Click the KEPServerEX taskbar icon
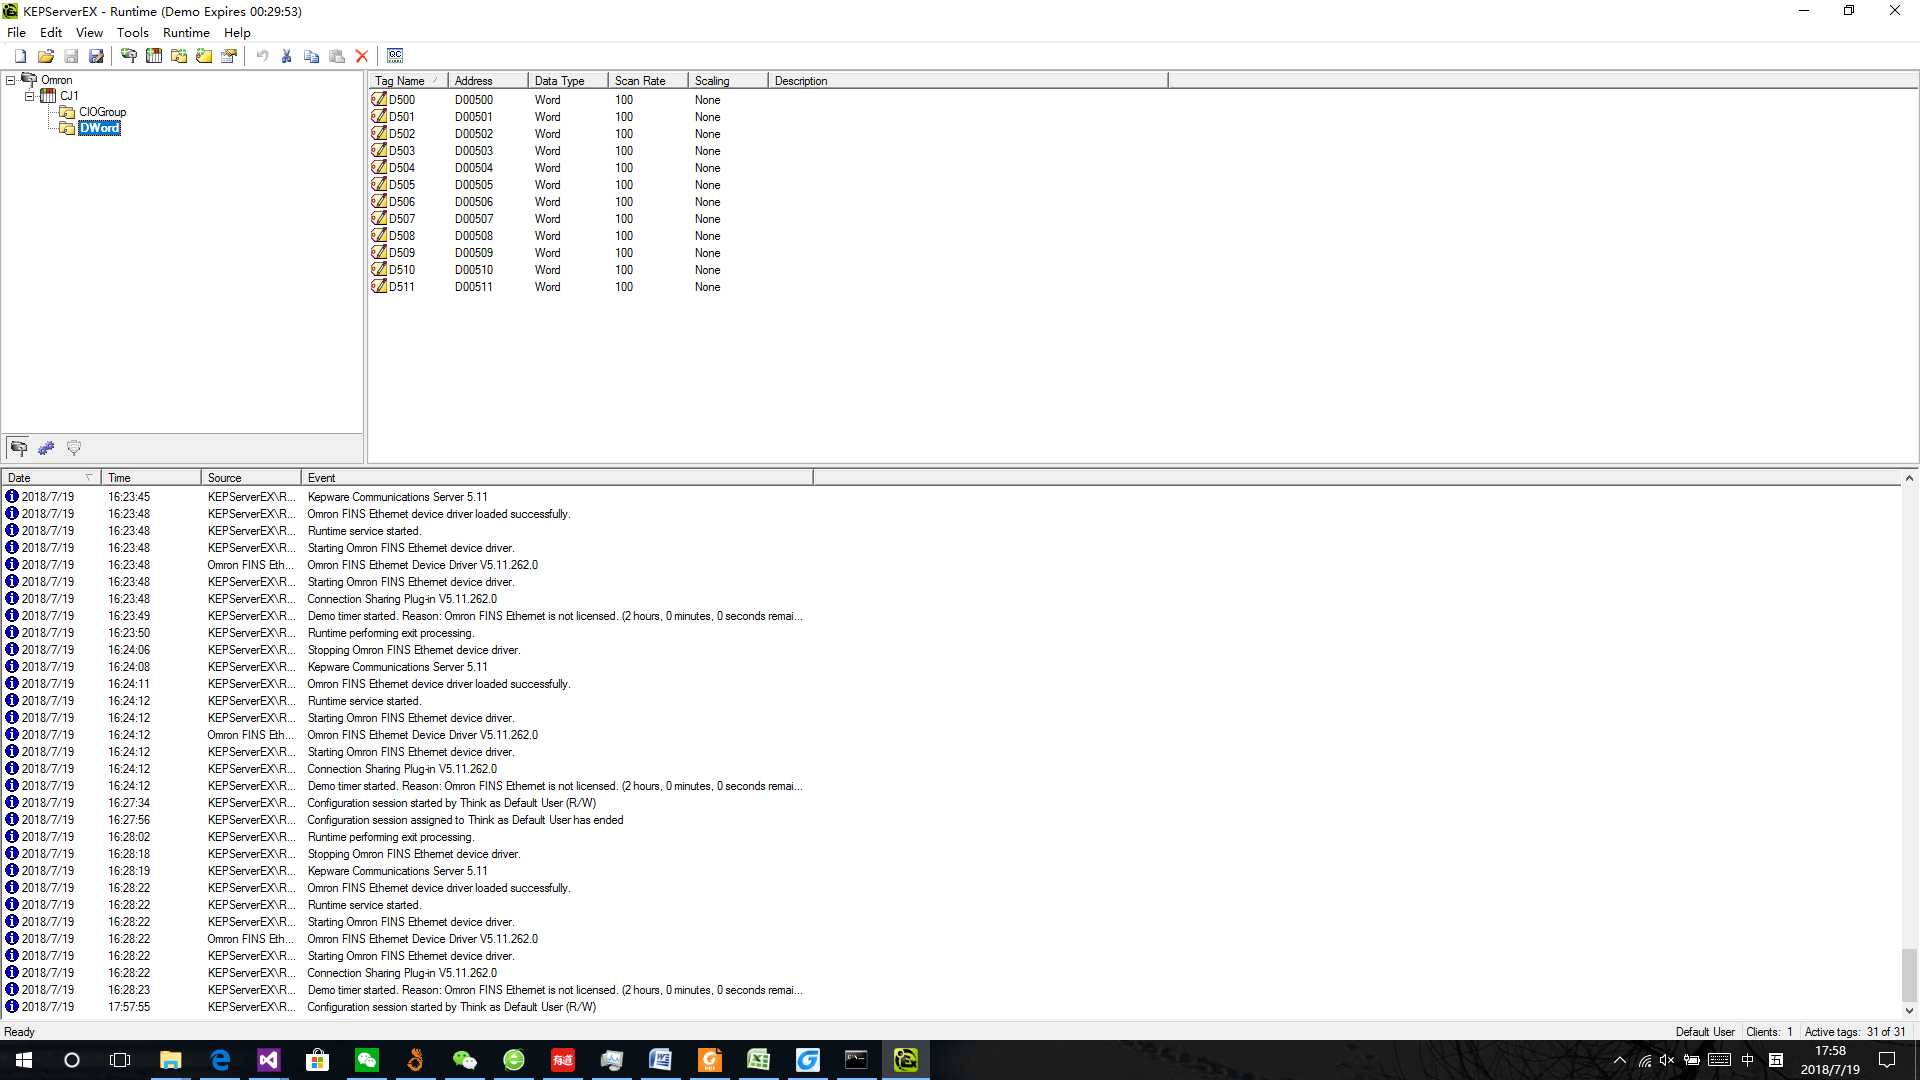The height and width of the screenshot is (1080, 1920). point(906,1060)
